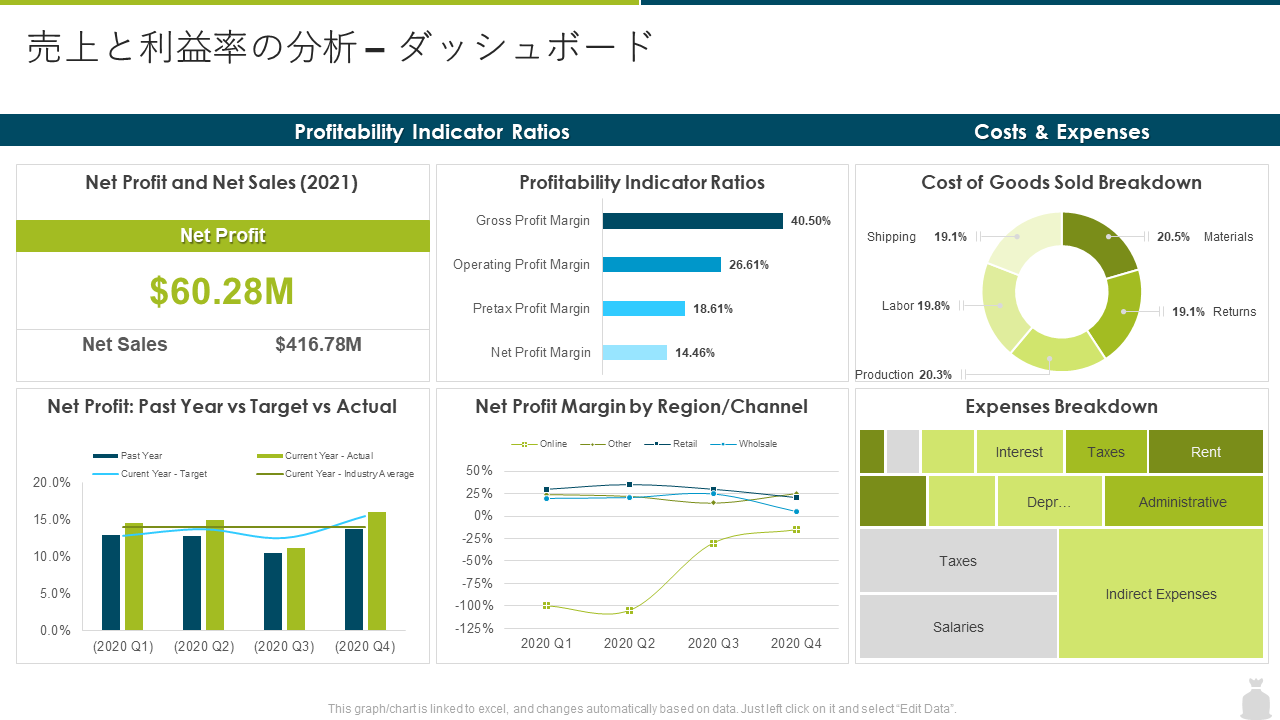1280x720 pixels.
Task: Select the Indirect Expenses treemap tile
Action: [x=1161, y=593]
